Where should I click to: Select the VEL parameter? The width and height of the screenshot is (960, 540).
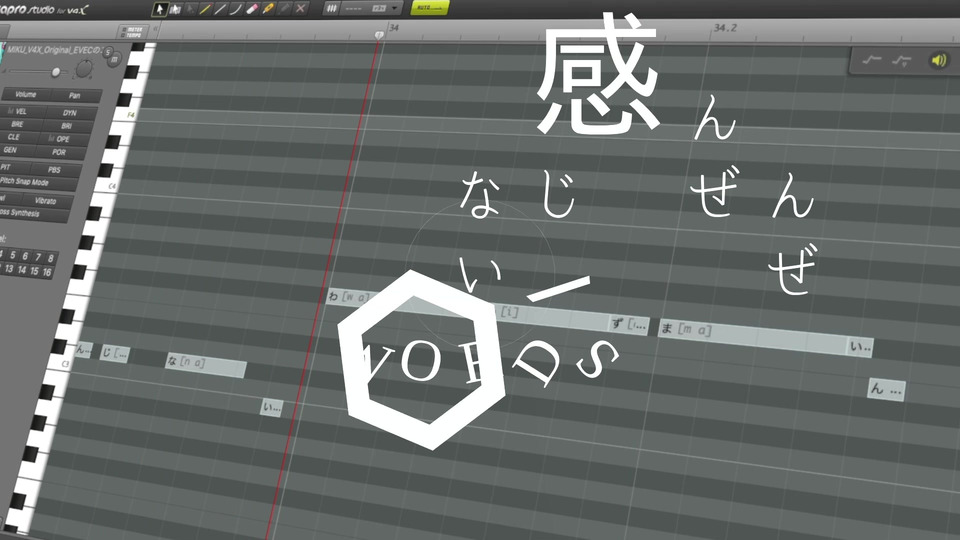tap(20, 111)
